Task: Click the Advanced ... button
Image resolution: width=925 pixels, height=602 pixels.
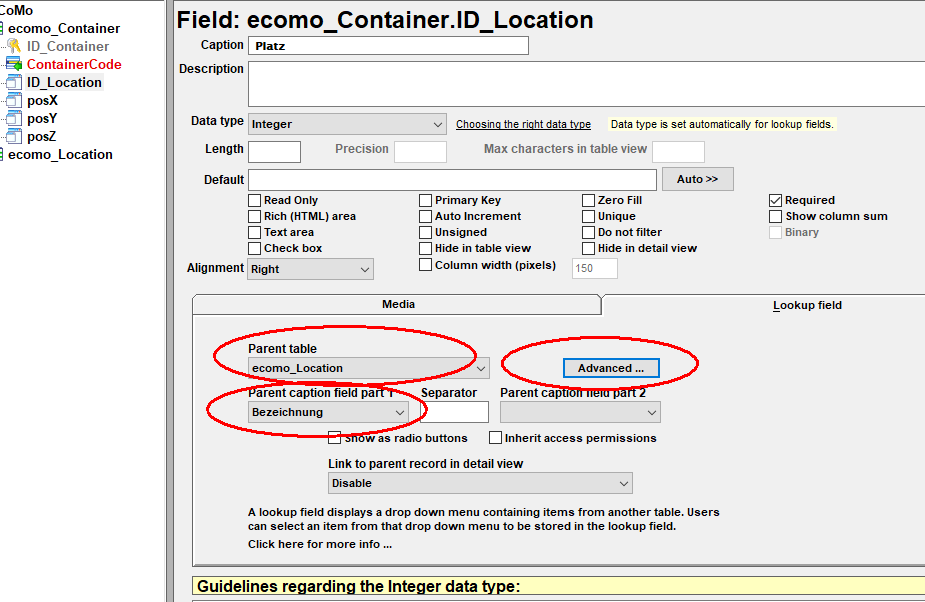Action: 611,368
